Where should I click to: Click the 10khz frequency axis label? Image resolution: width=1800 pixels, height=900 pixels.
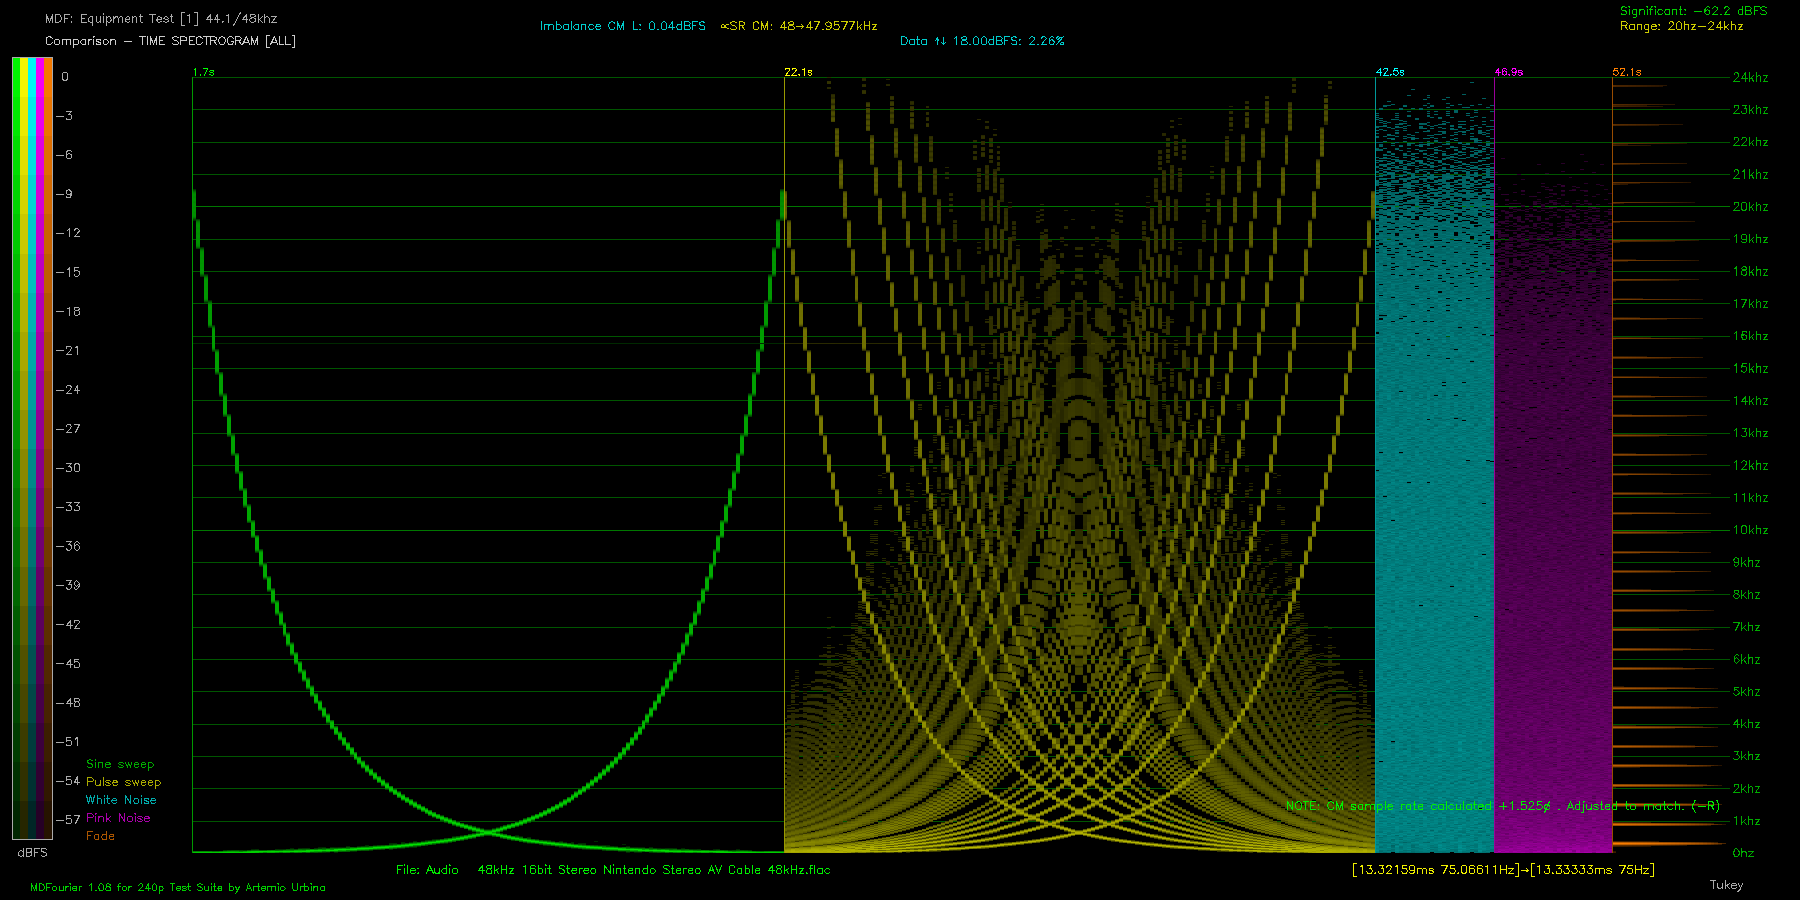[1750, 530]
